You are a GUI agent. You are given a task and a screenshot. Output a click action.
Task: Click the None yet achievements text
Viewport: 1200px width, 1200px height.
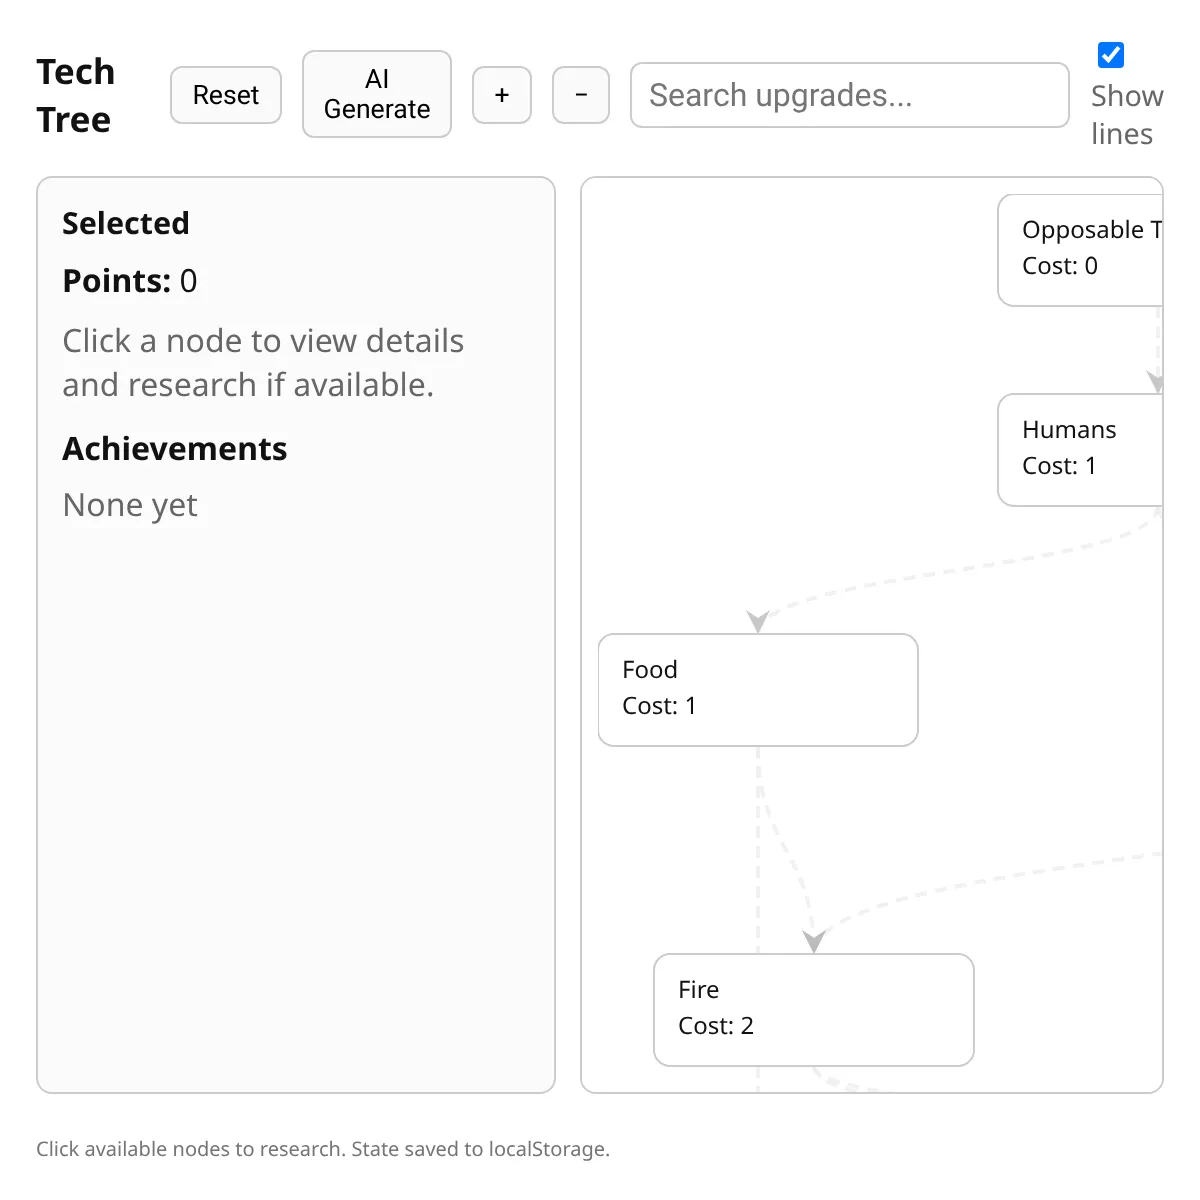click(x=130, y=505)
